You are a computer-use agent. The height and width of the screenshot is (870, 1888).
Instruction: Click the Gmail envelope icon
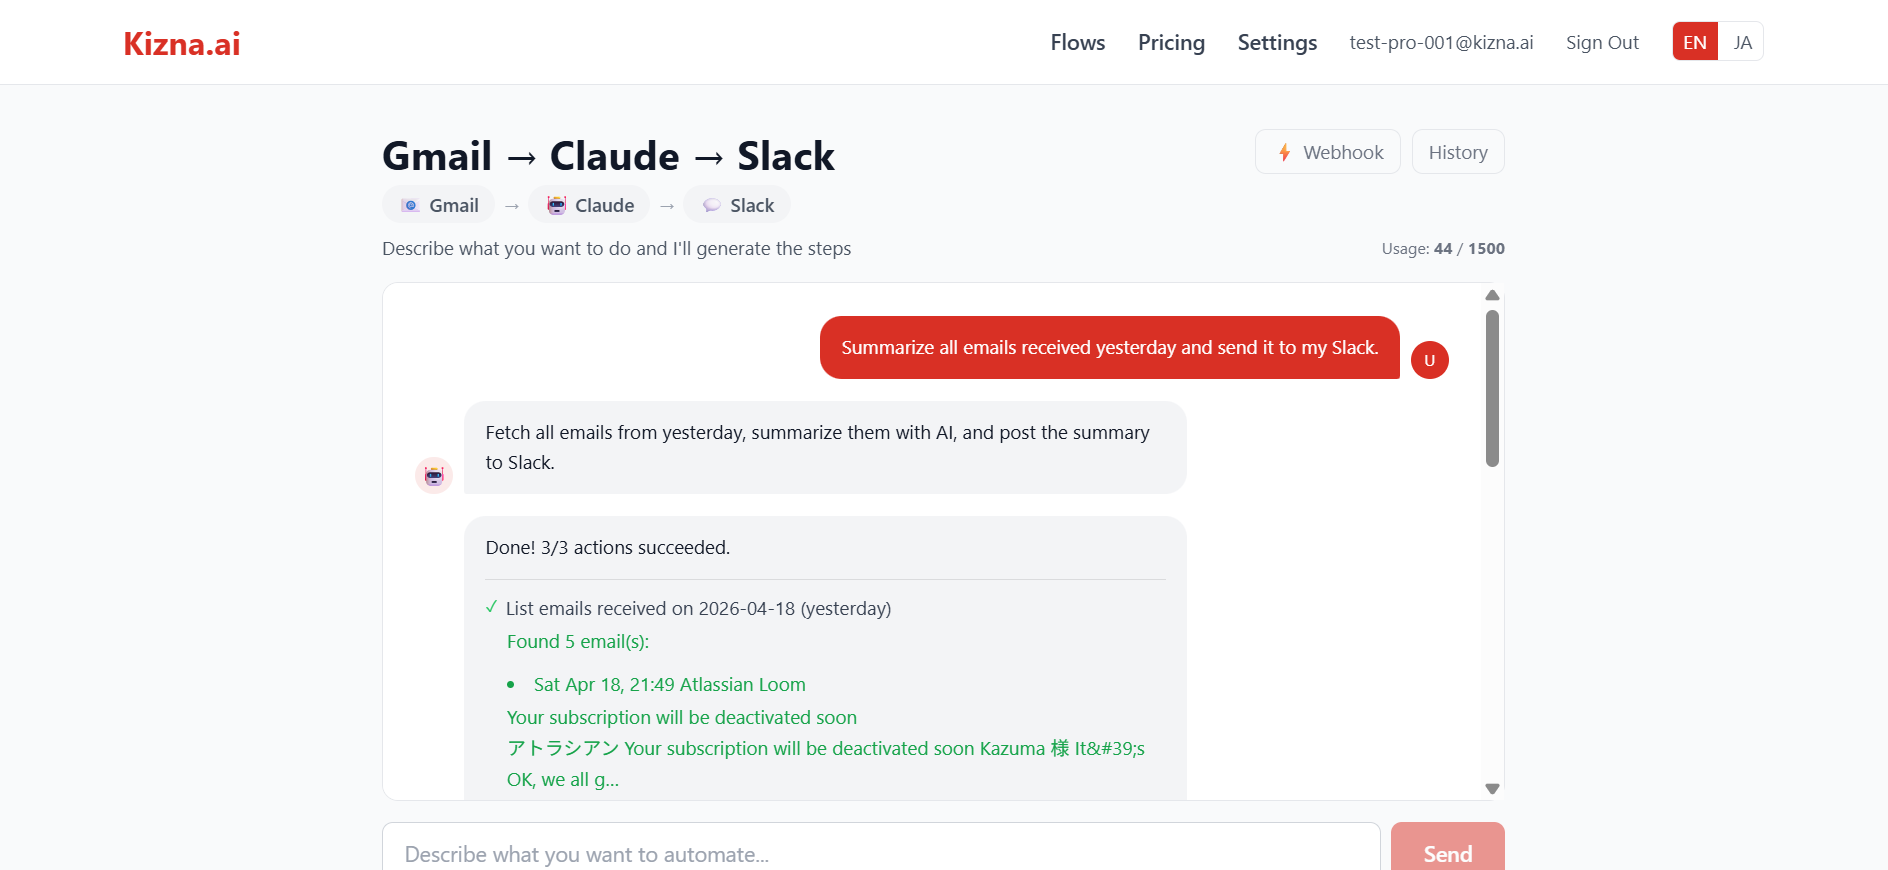point(410,205)
